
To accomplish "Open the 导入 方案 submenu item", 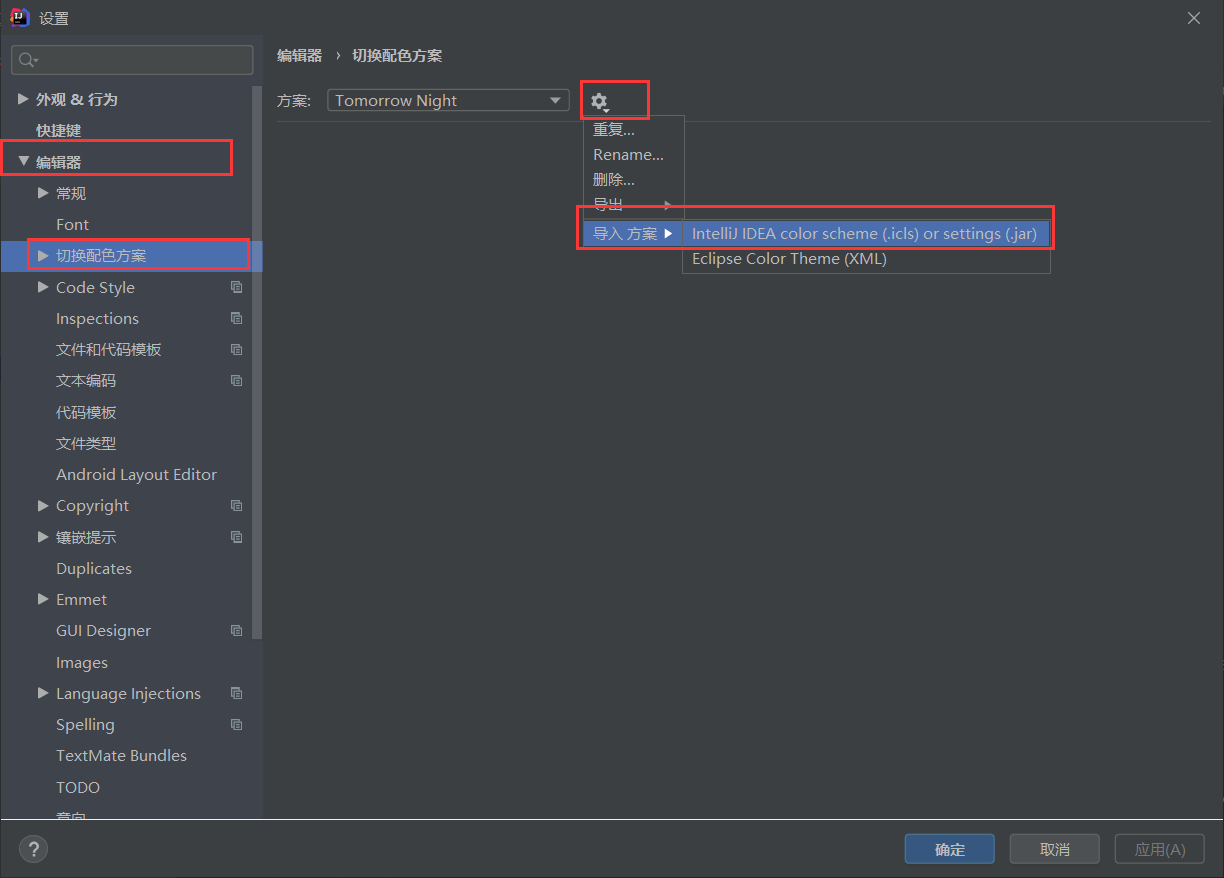I will 633,234.
